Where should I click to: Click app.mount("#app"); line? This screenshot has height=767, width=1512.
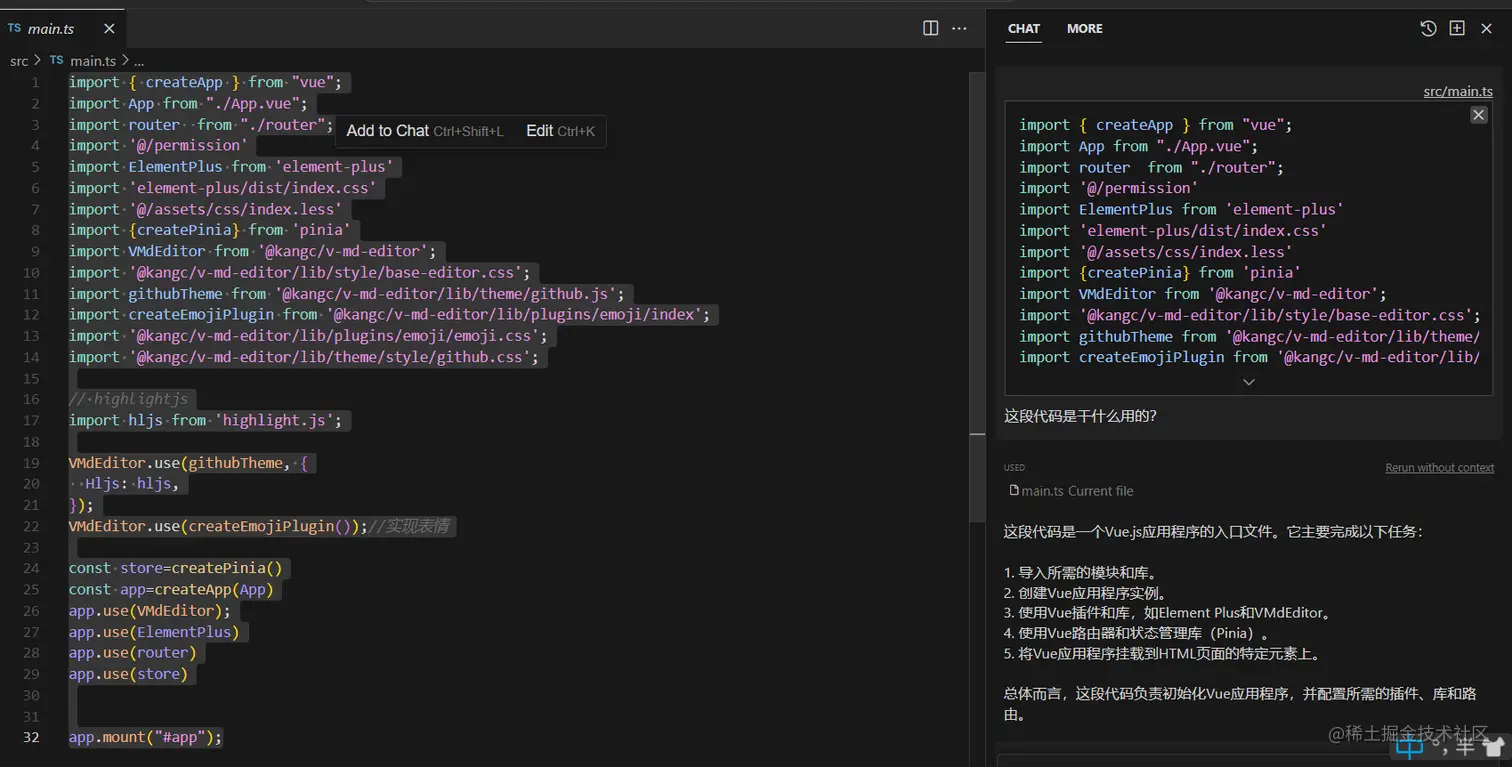click(x=145, y=737)
